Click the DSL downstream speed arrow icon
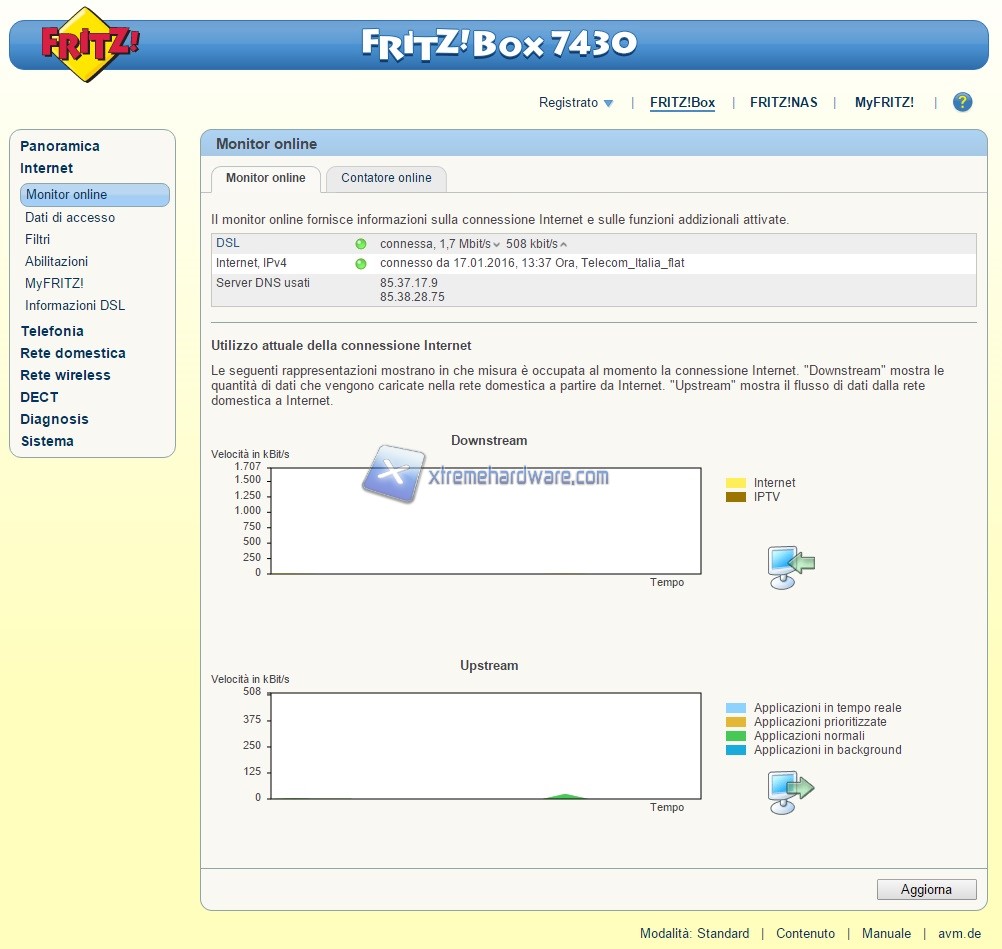This screenshot has height=949, width=1002. click(x=497, y=245)
